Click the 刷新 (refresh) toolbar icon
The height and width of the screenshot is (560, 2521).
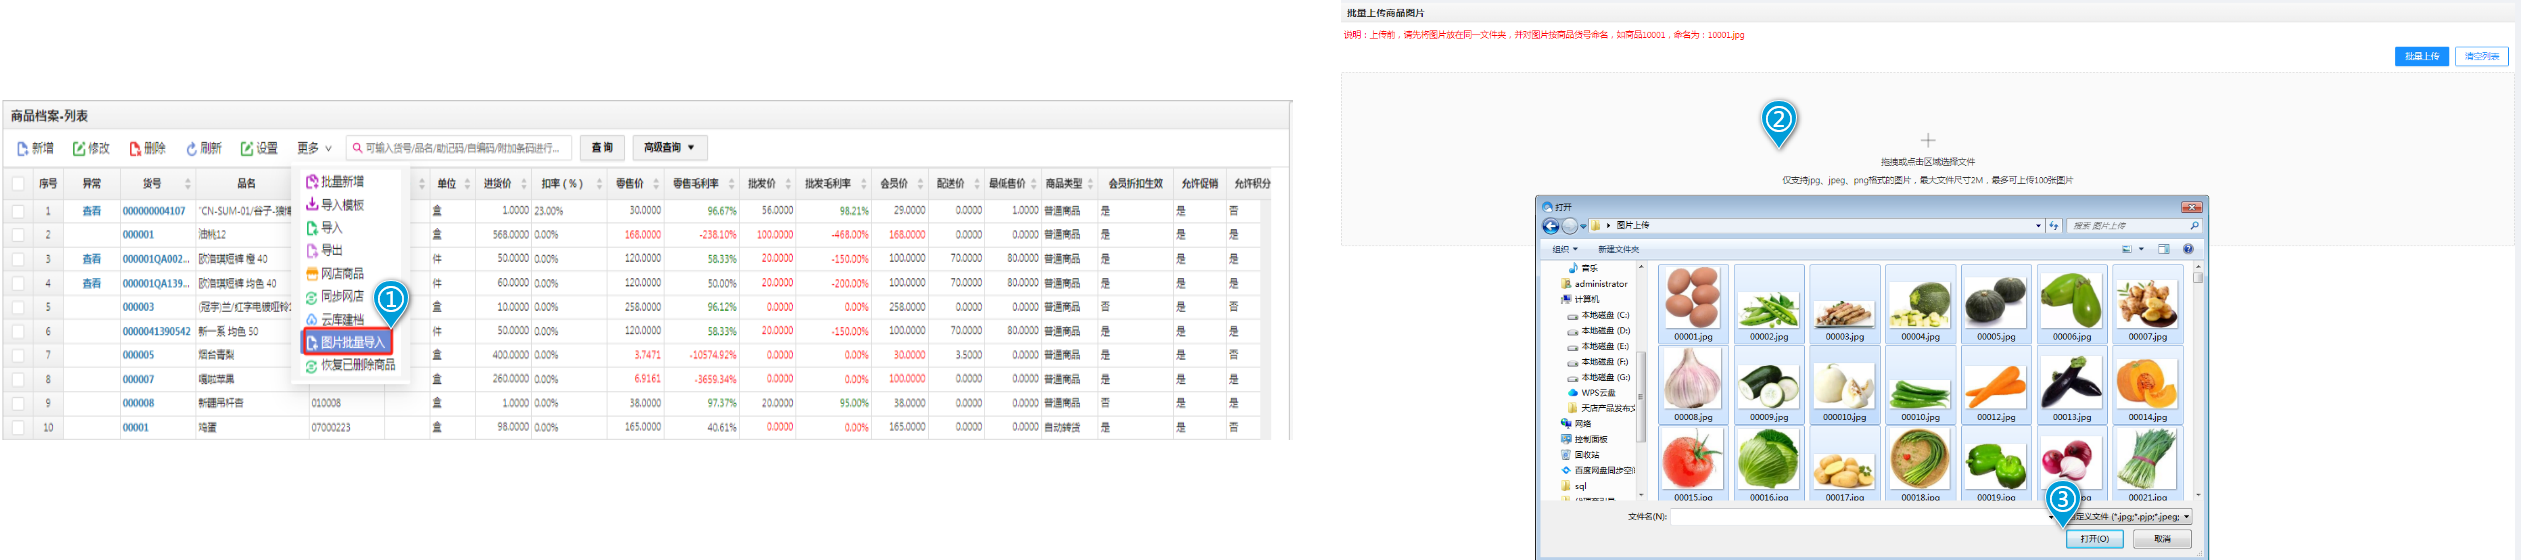(192, 149)
